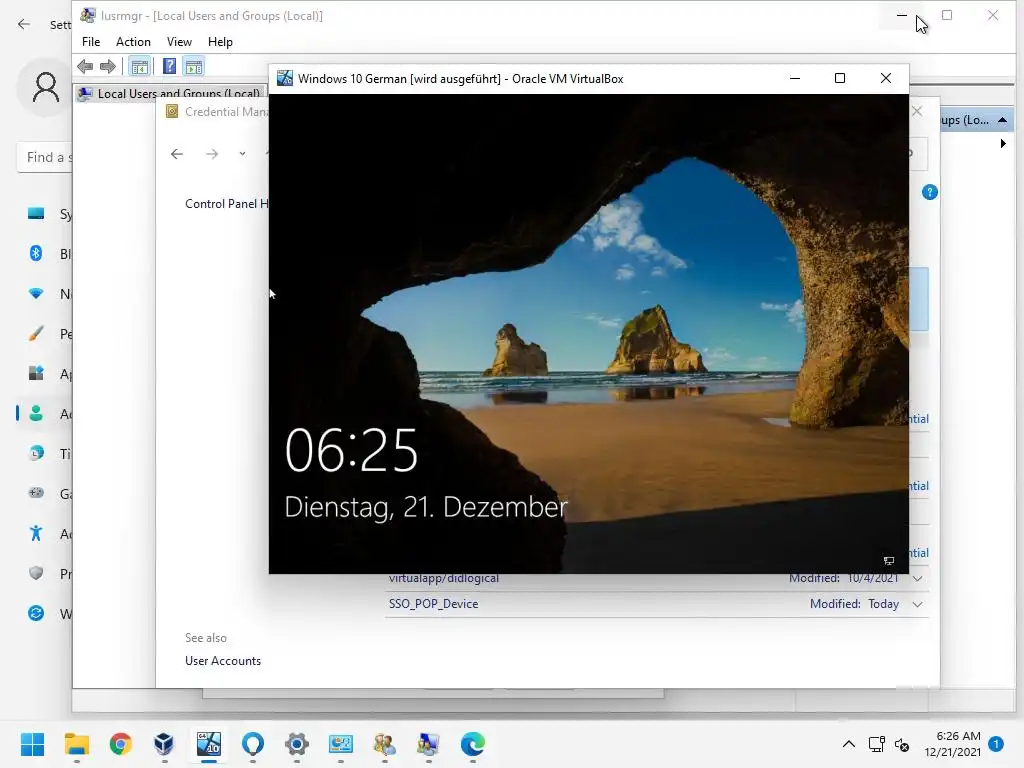Open Google Chrome from taskbar

[121, 744]
